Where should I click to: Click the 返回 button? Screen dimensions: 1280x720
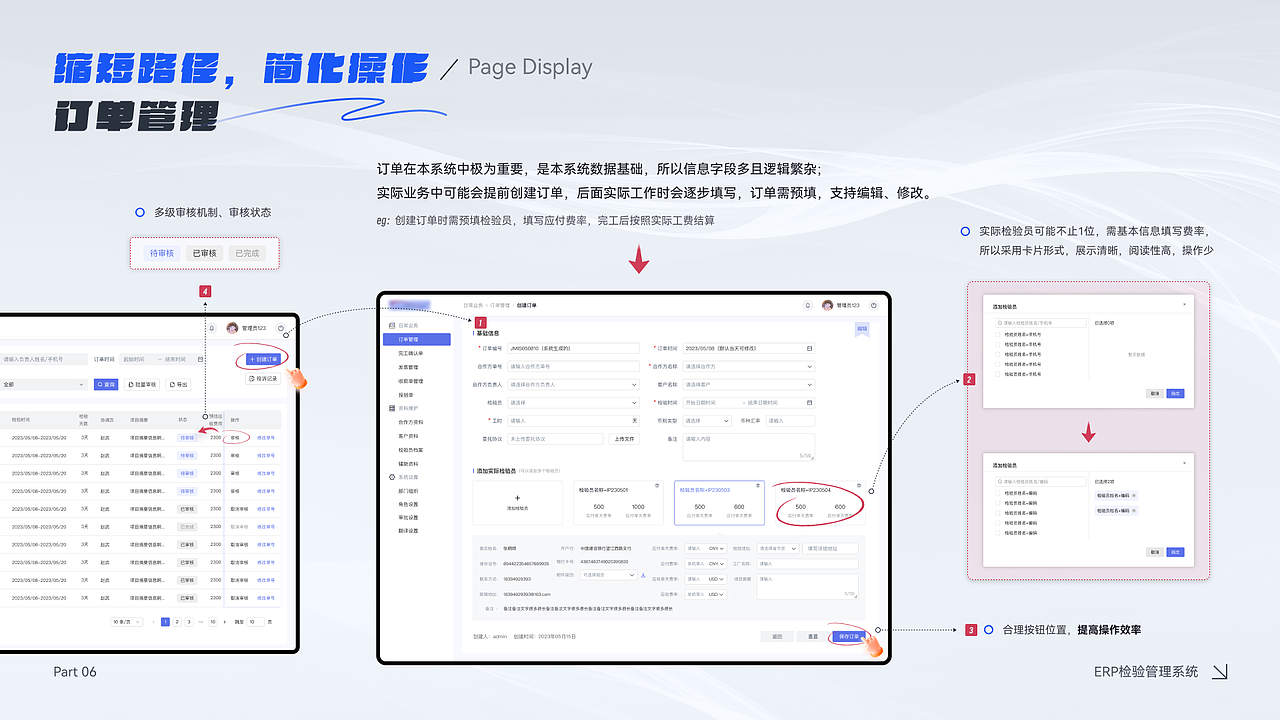click(x=776, y=636)
